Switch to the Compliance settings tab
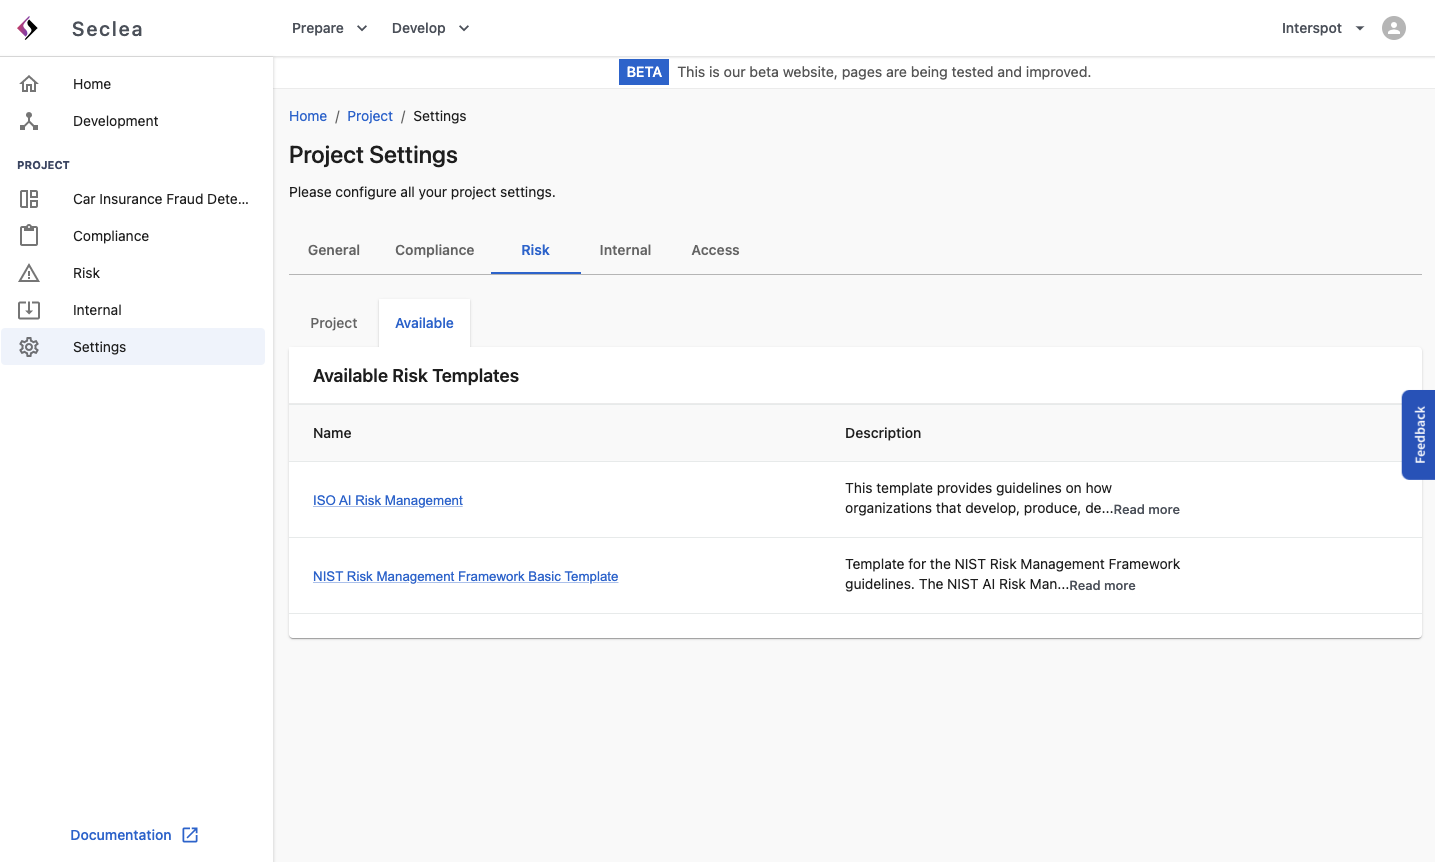 (x=434, y=250)
